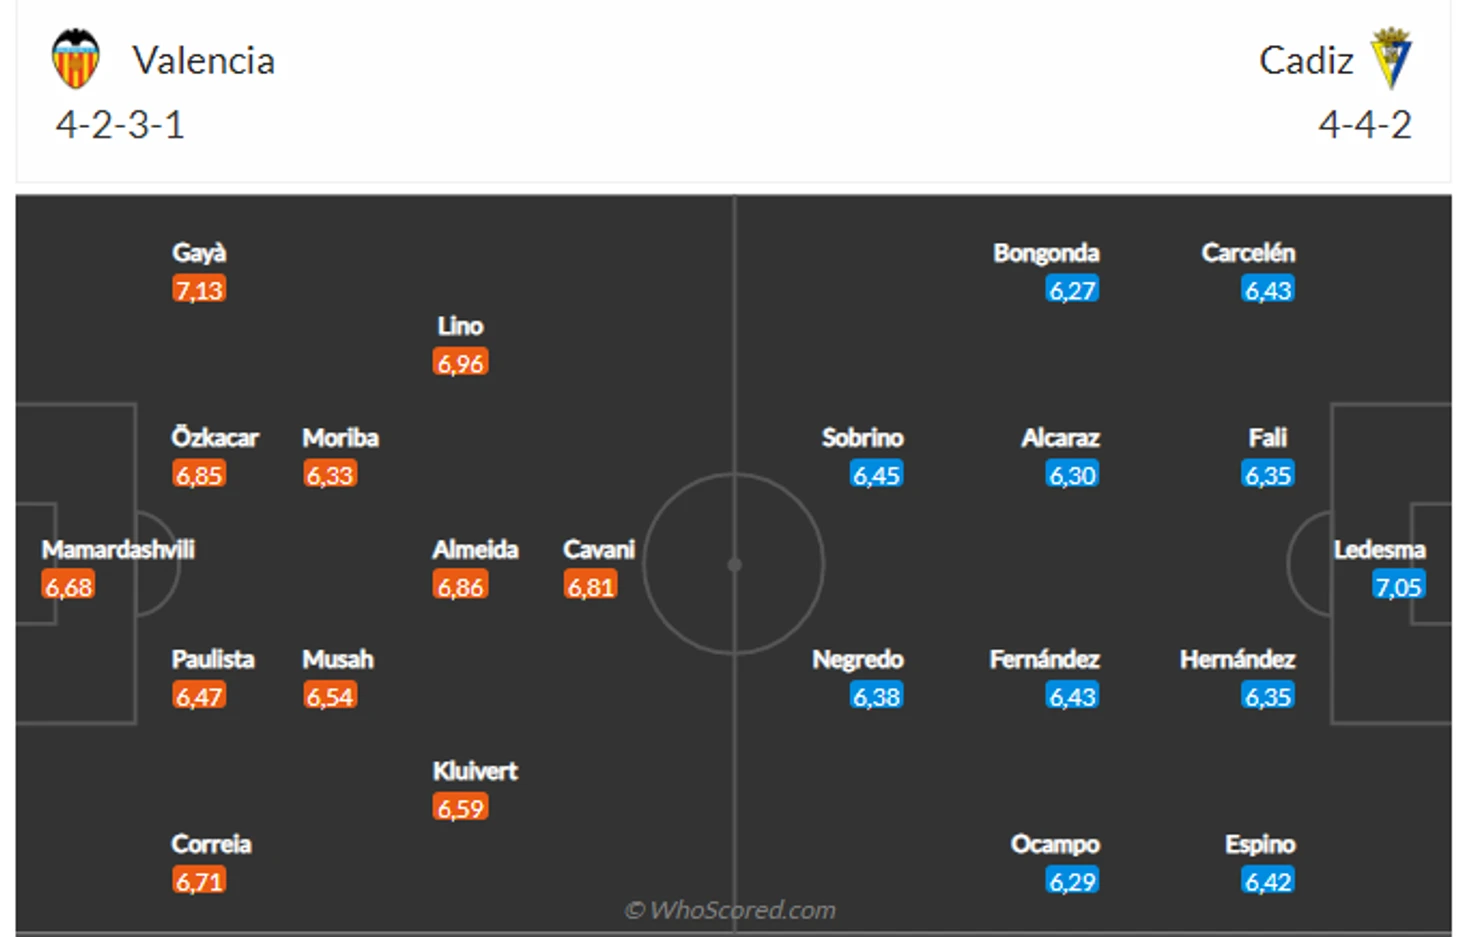Click the WhoScored.com watermark

point(730,910)
